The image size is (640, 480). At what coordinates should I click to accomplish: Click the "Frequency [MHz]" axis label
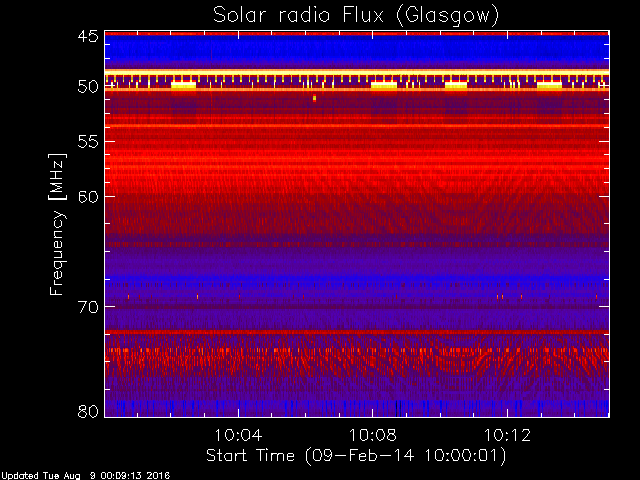[57, 224]
